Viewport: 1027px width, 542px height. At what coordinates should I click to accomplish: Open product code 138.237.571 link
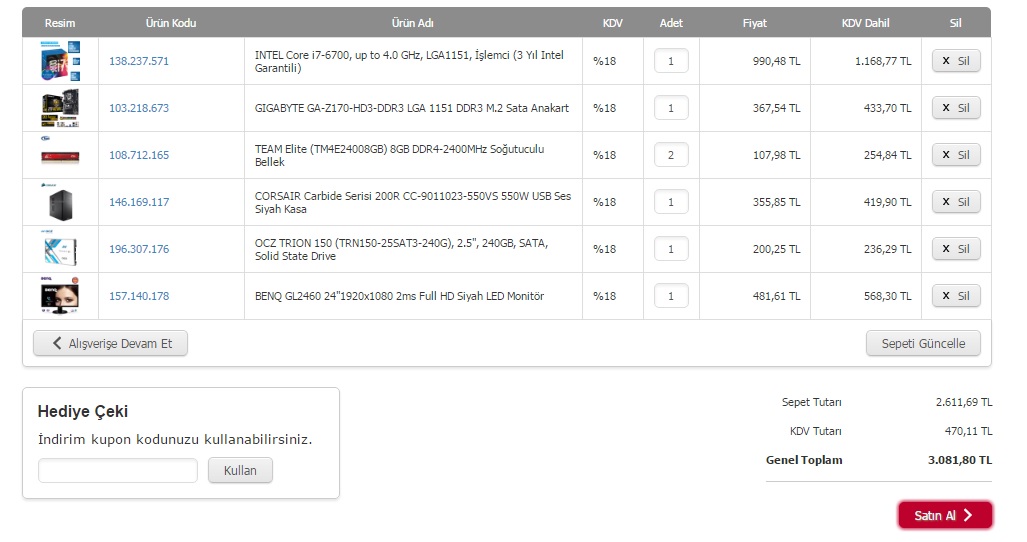click(139, 61)
